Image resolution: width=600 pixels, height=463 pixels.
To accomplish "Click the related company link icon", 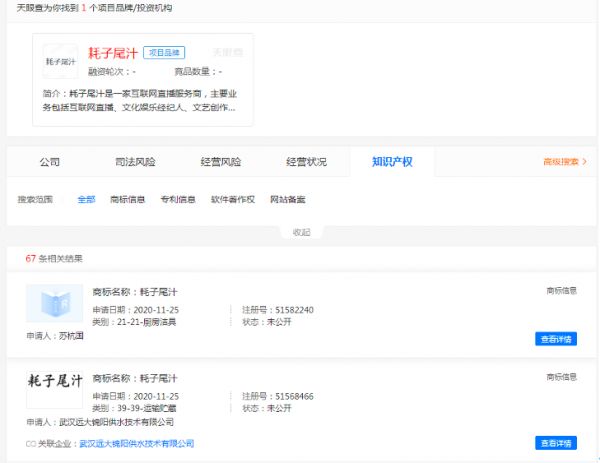I will point(30,443).
